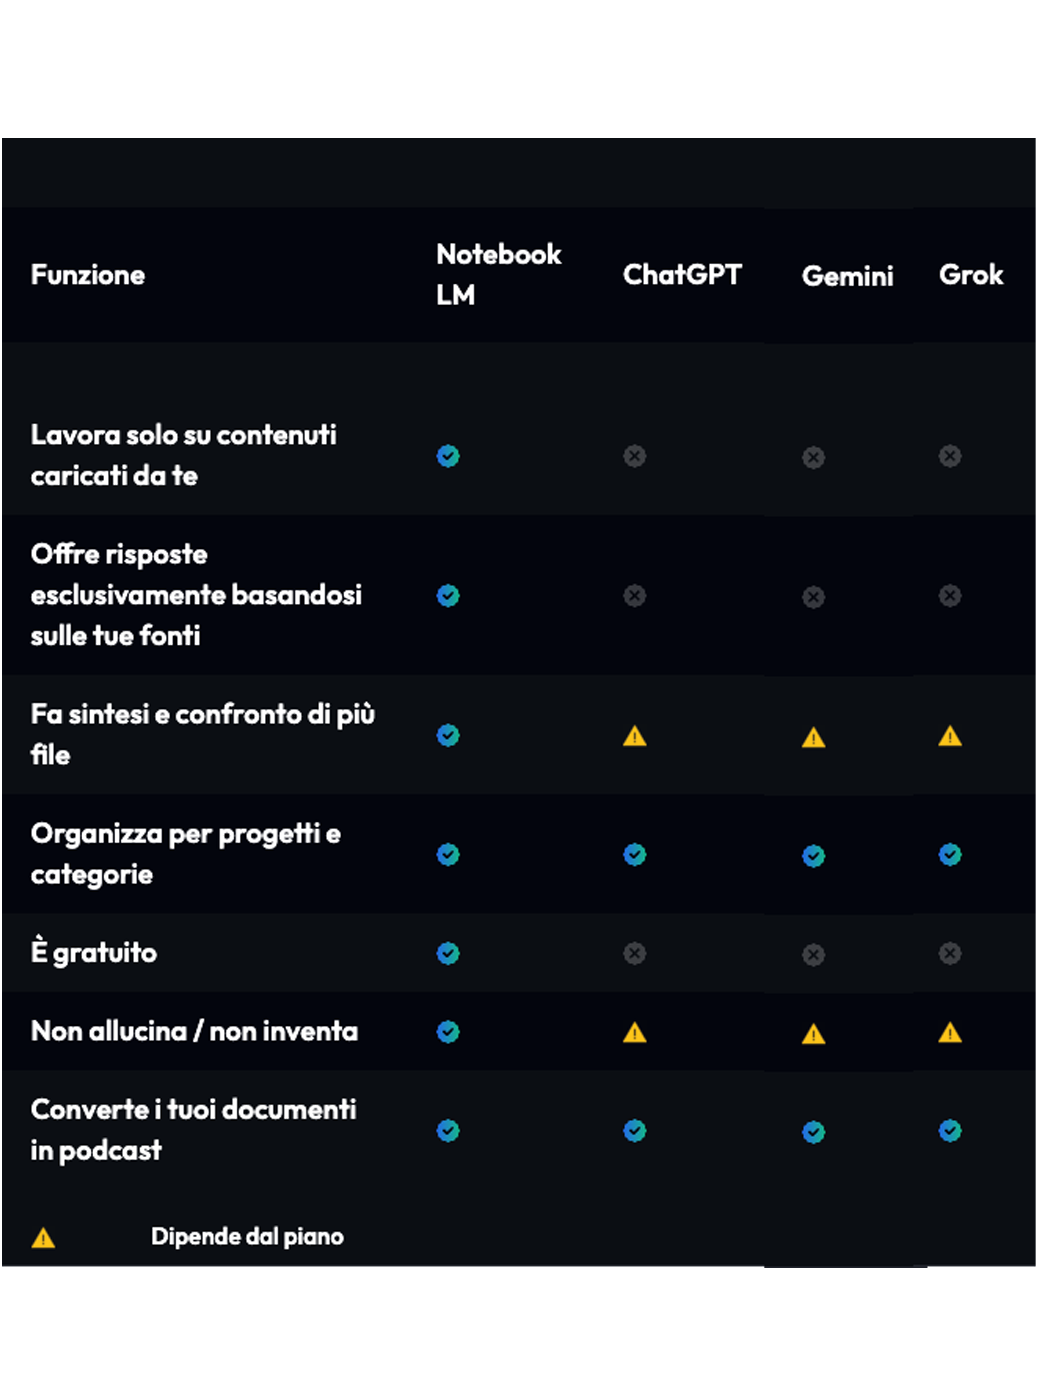
Task: Click ChatGPT cross icon in 'Lavora solo' row
Action: point(635,456)
